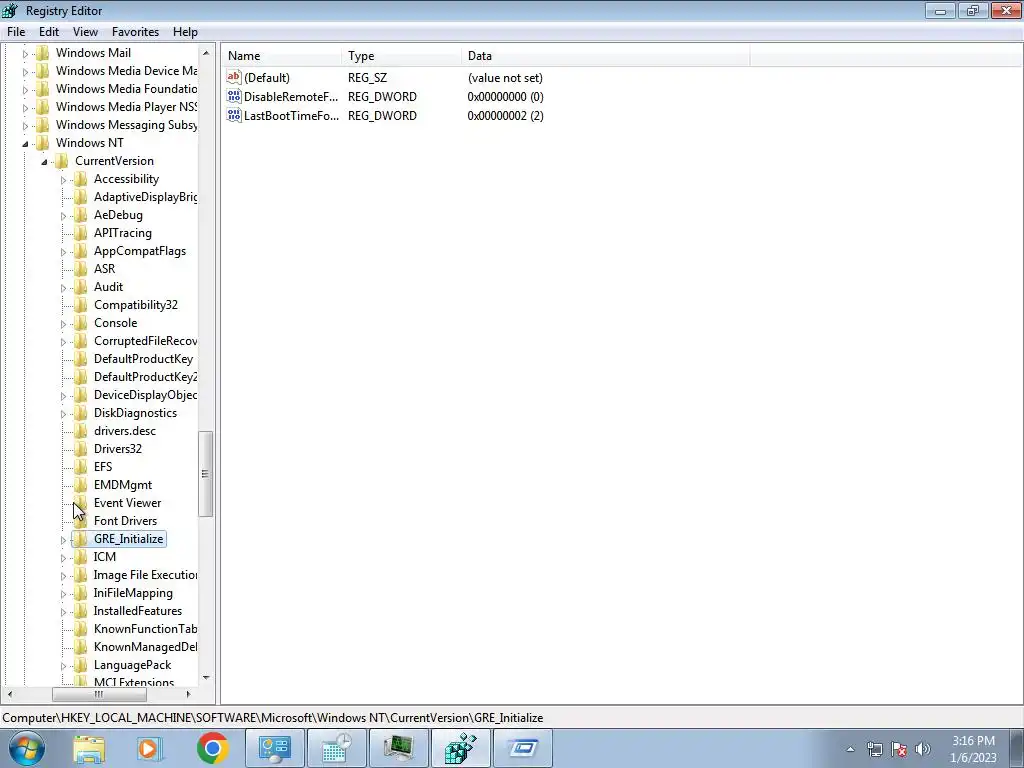The image size is (1024, 768).
Task: Click the drivers.desc folder icon
Action: tap(80, 430)
